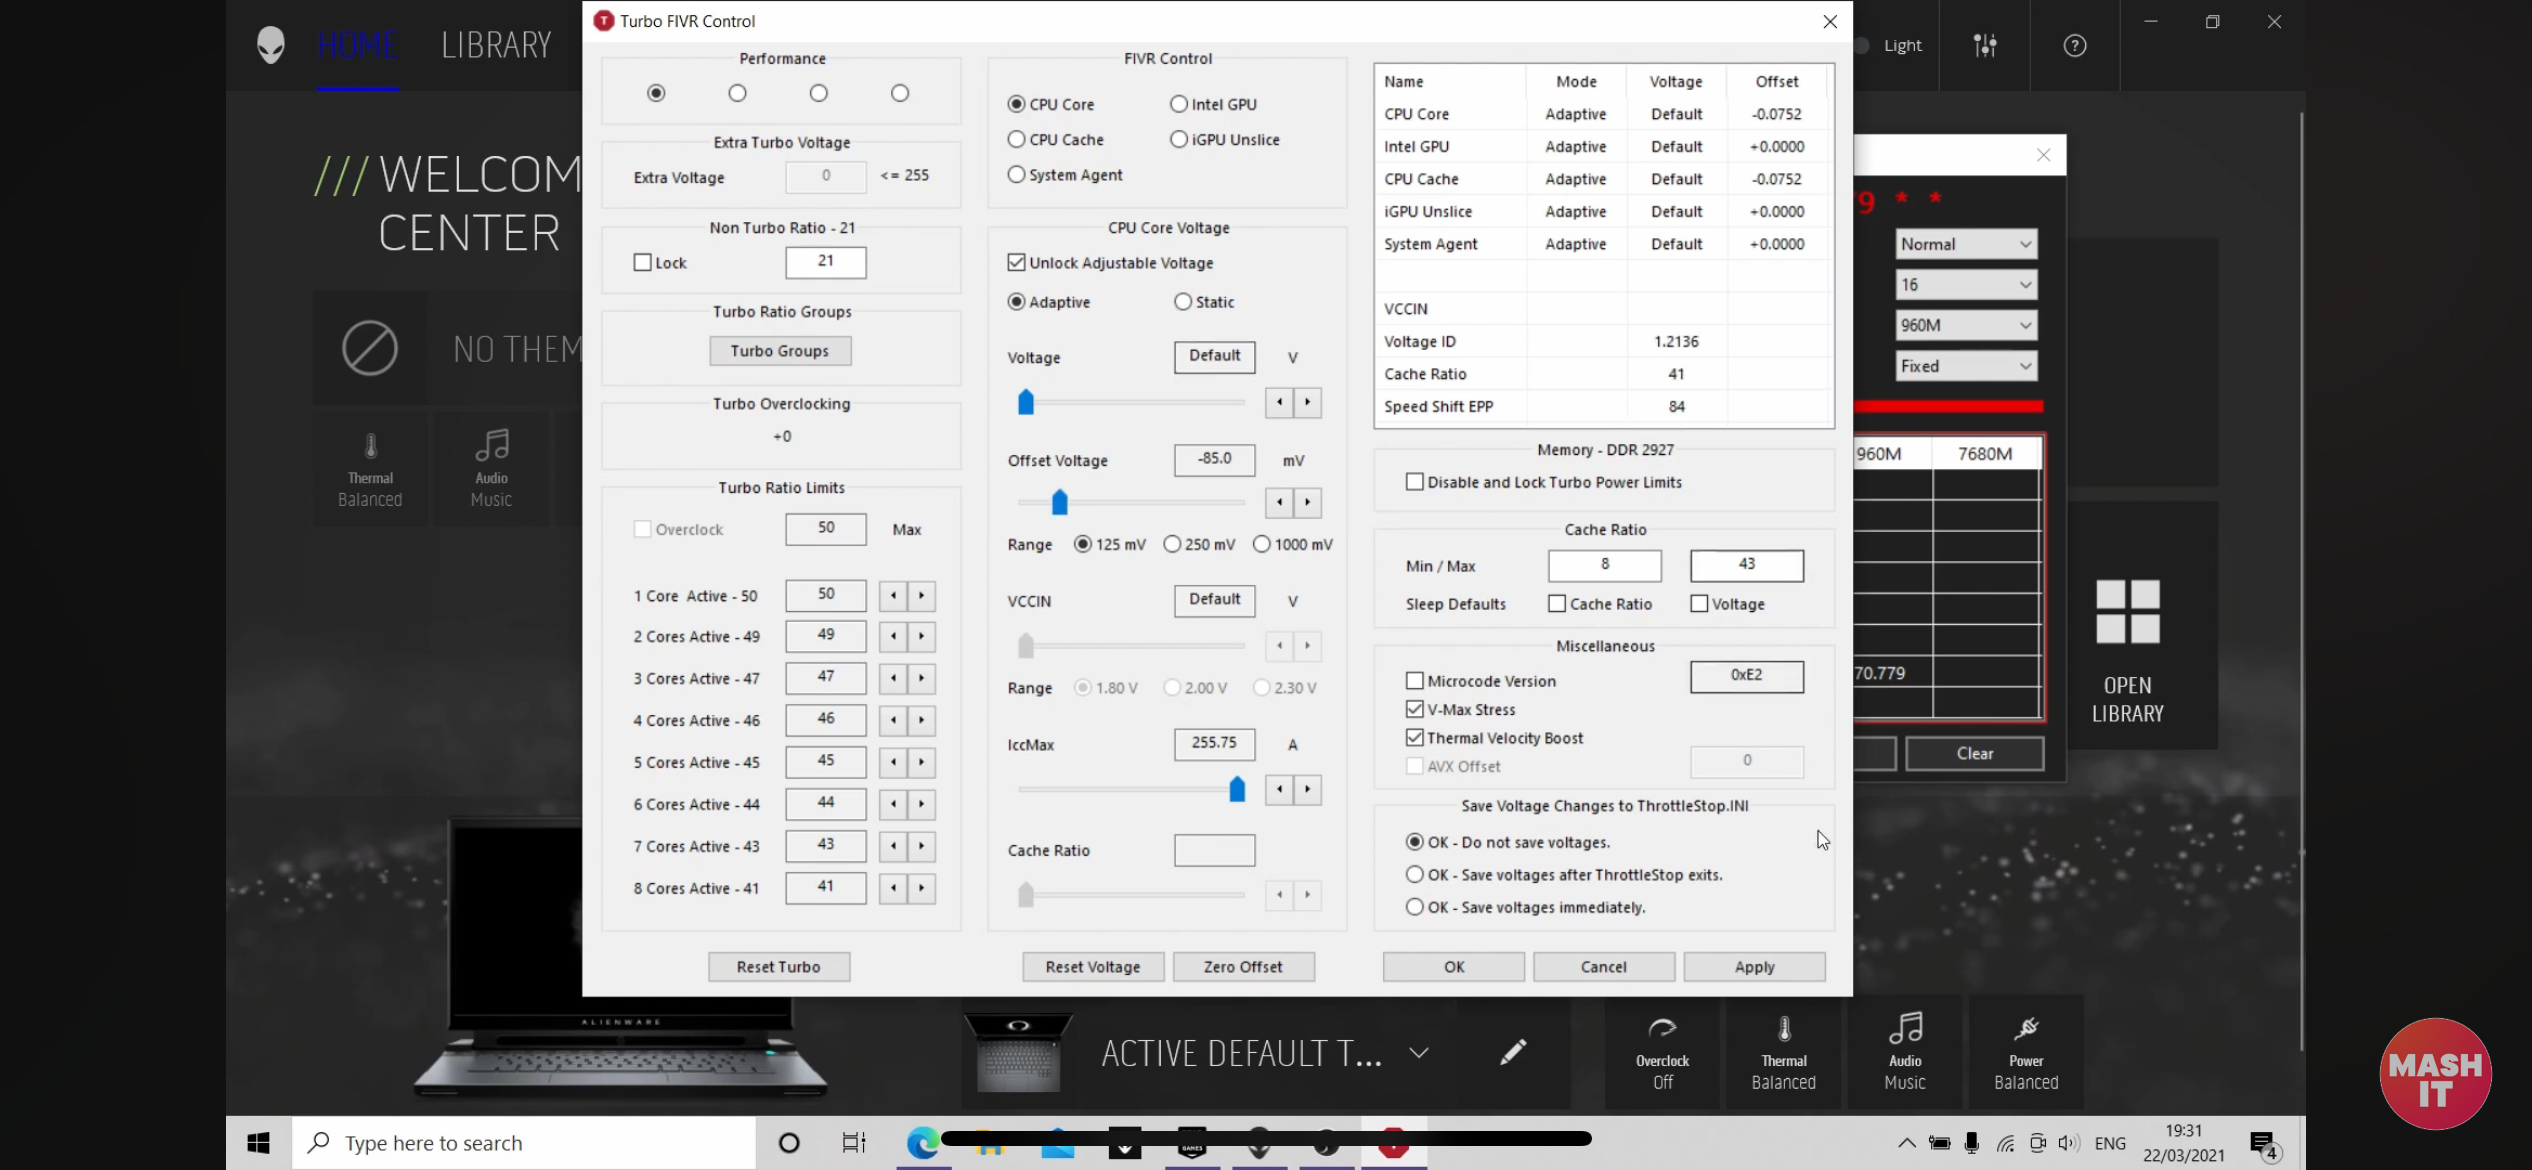
Task: Click the No Theme circle-slash icon
Action: tap(370, 348)
